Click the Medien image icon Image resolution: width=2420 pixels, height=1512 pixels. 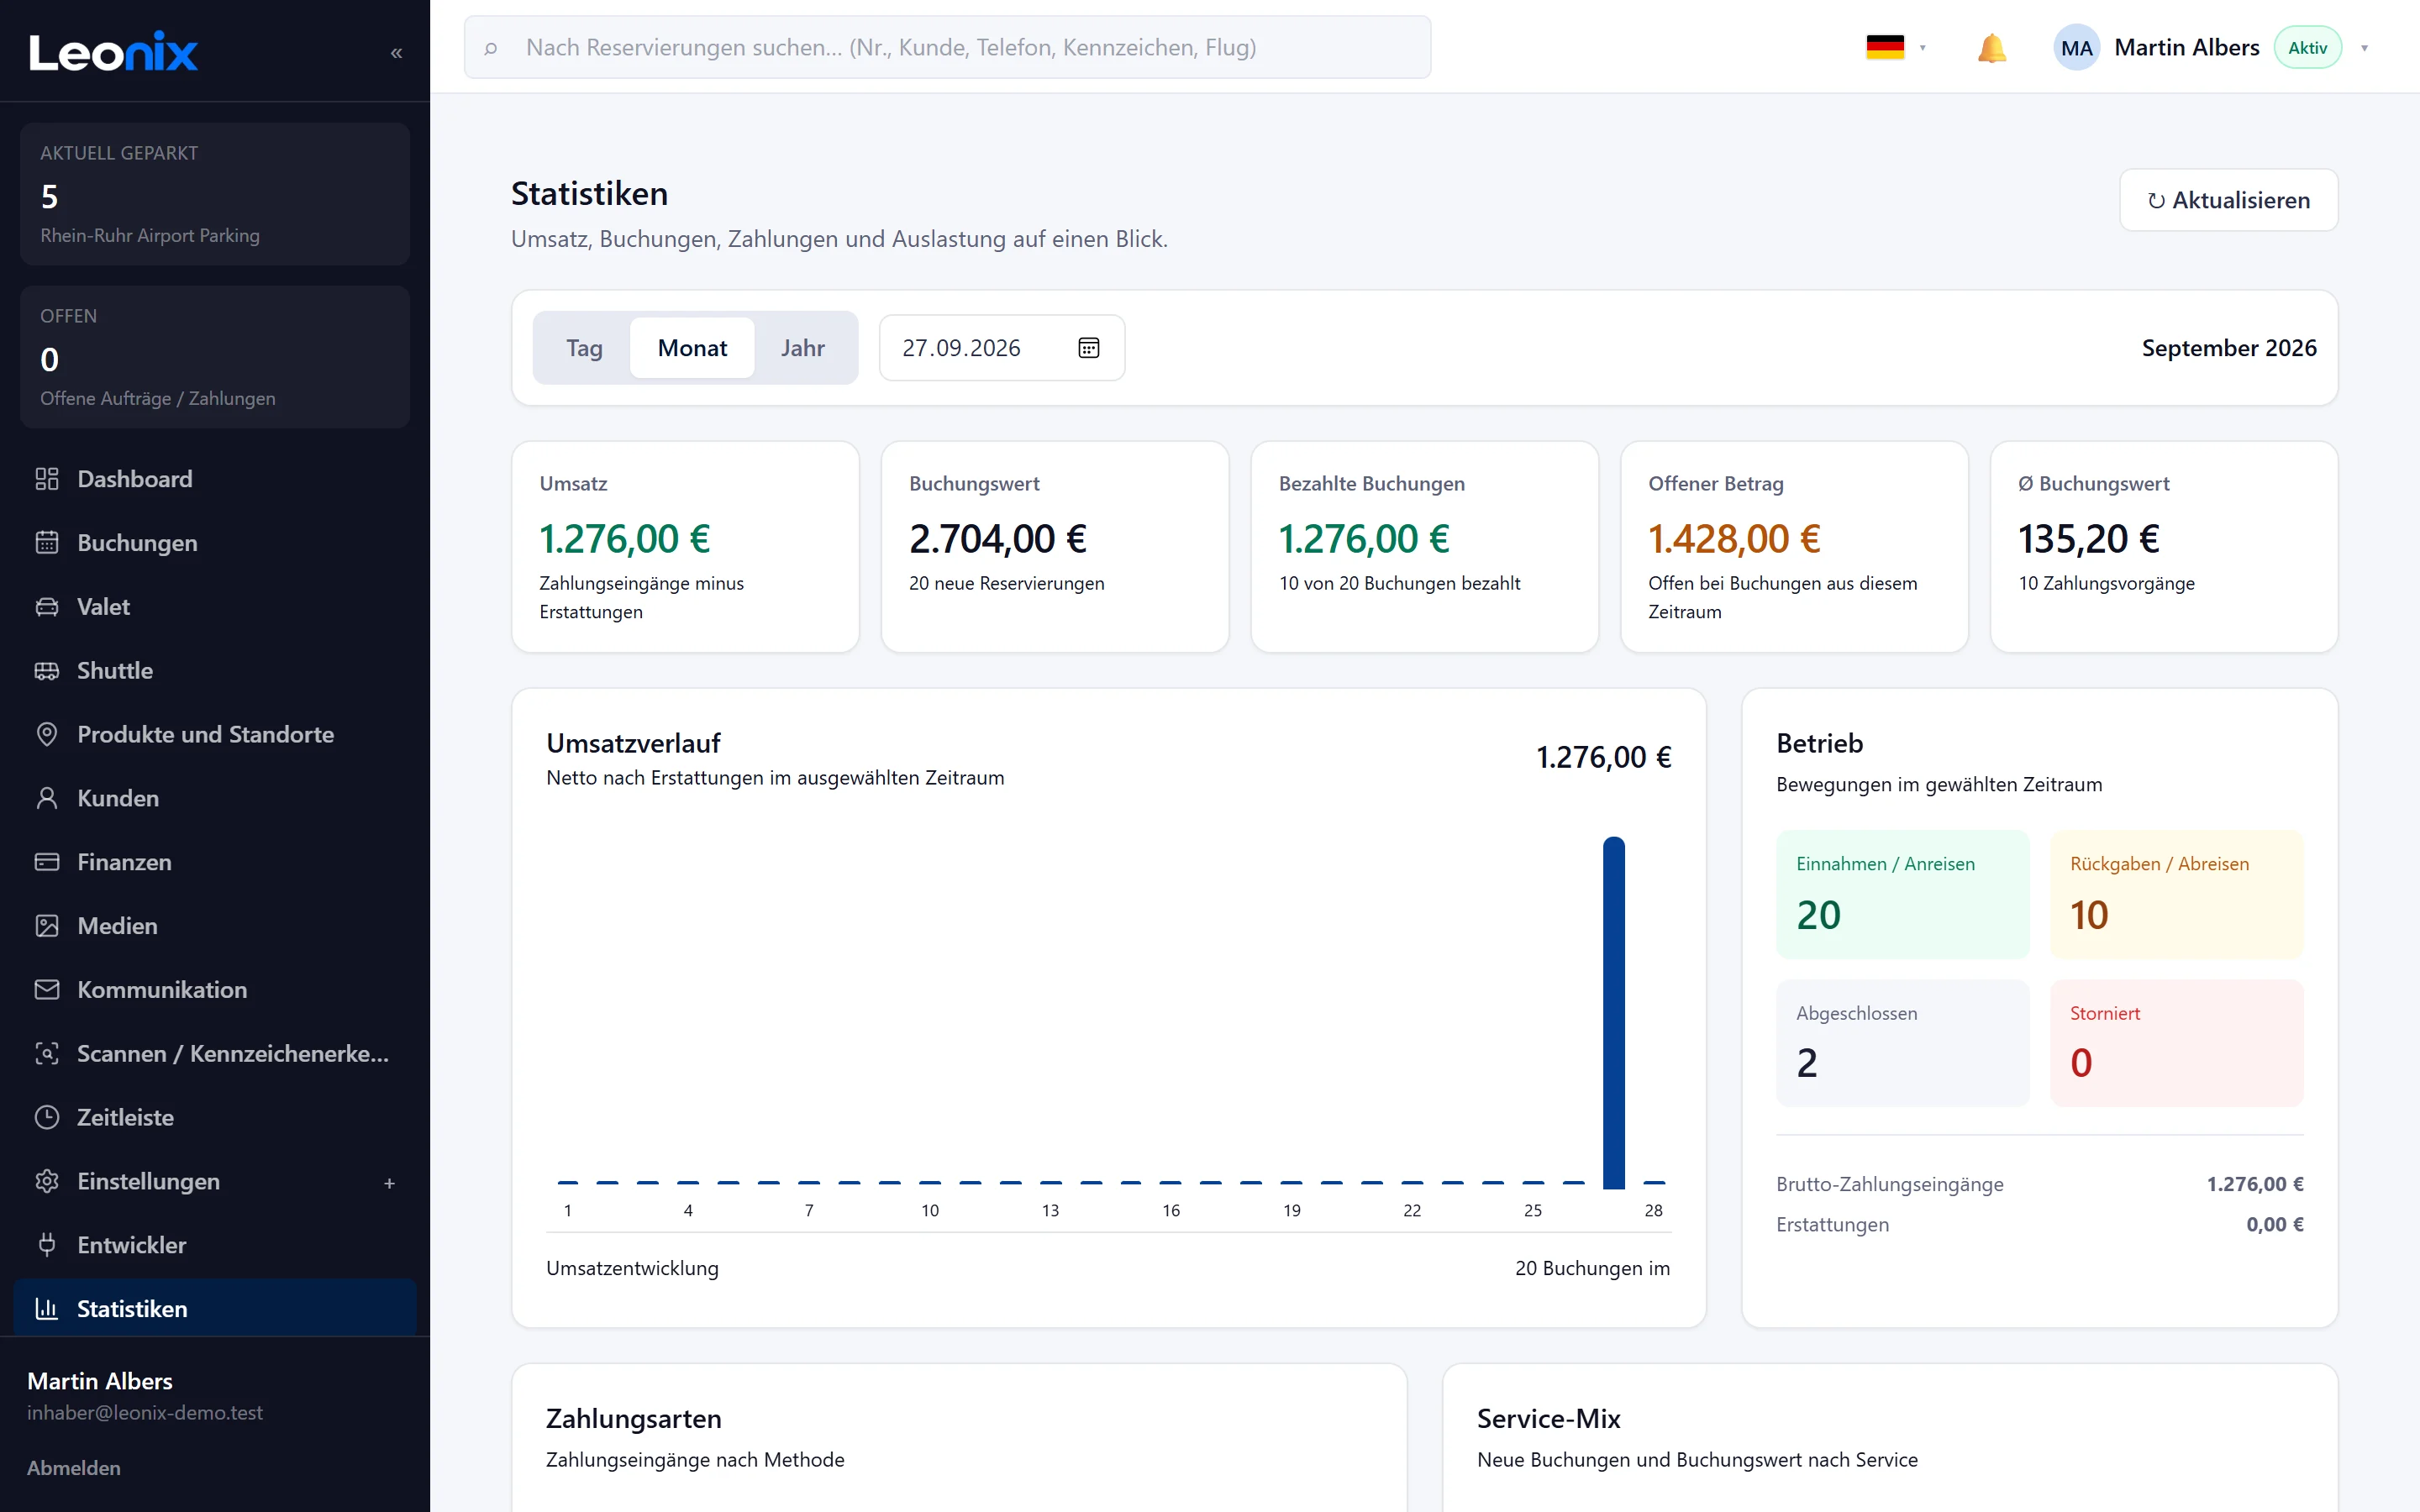47,926
